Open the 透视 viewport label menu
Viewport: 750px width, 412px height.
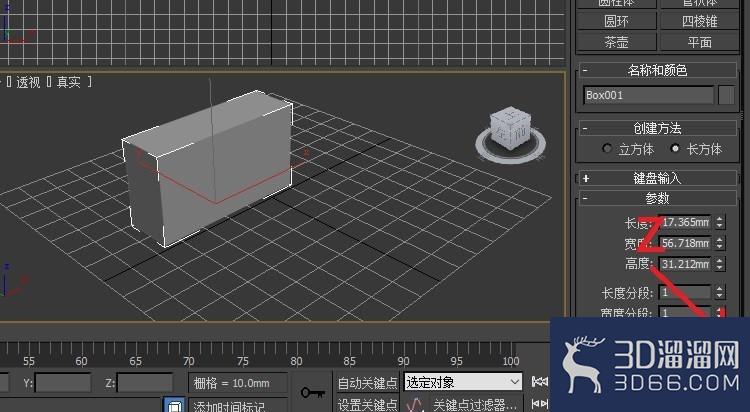[28, 82]
